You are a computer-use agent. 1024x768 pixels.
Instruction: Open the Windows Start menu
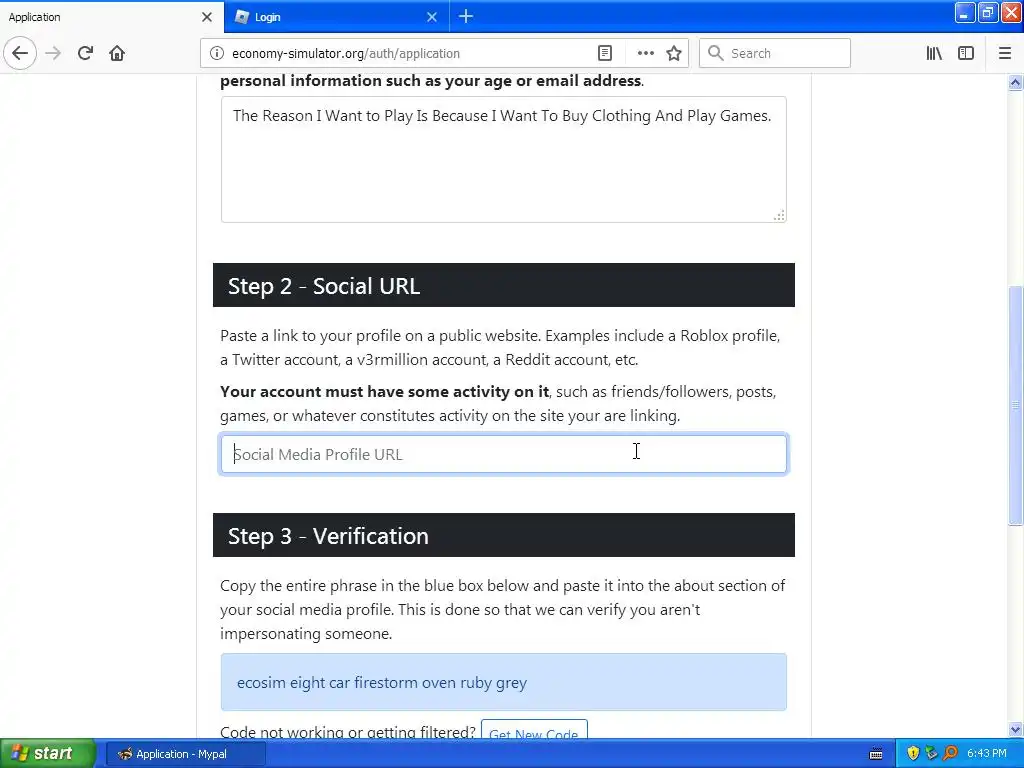(x=48, y=754)
